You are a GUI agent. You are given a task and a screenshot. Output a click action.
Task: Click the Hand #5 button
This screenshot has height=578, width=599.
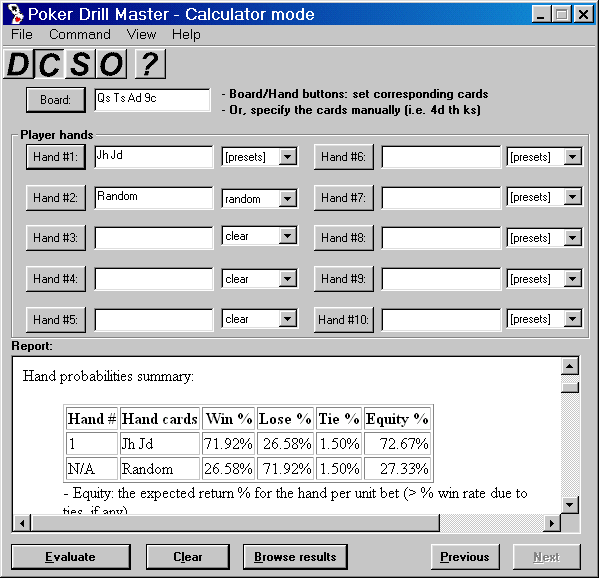pyautogui.click(x=56, y=319)
